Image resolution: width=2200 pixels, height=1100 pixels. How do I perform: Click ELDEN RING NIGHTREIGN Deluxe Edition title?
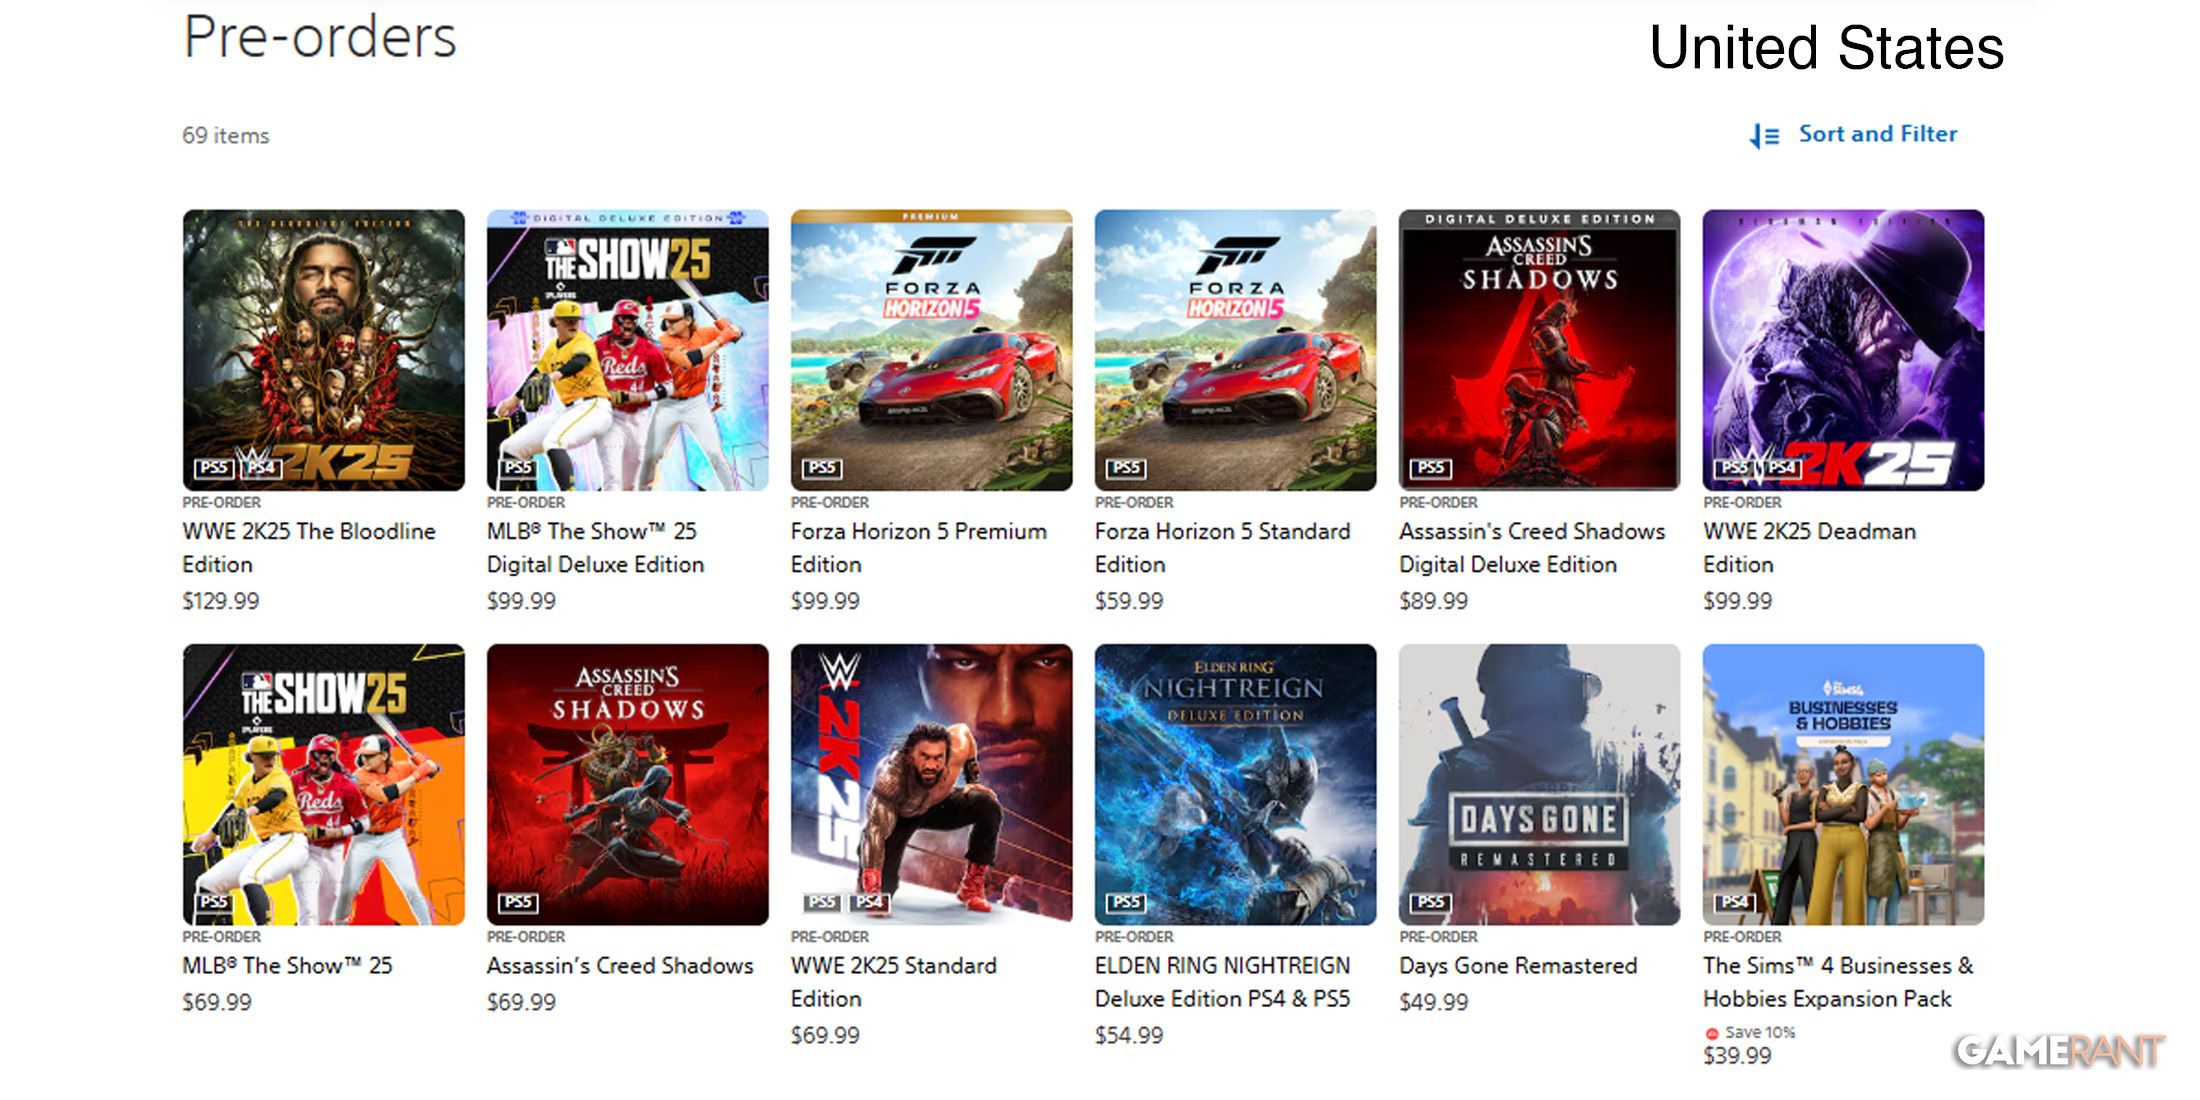[1223, 982]
